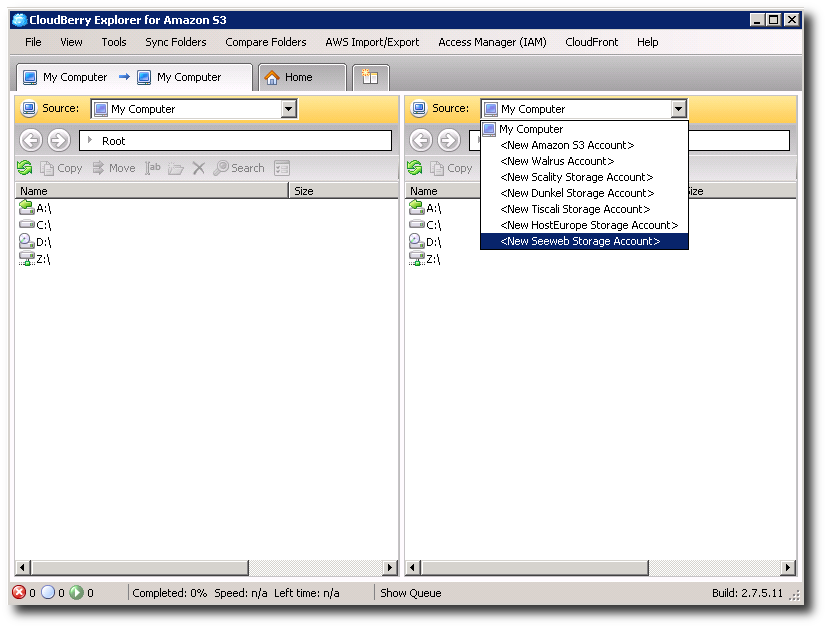This screenshot has width=827, height=628.
Task: Open the Sync Folders menu
Action: [x=176, y=42]
